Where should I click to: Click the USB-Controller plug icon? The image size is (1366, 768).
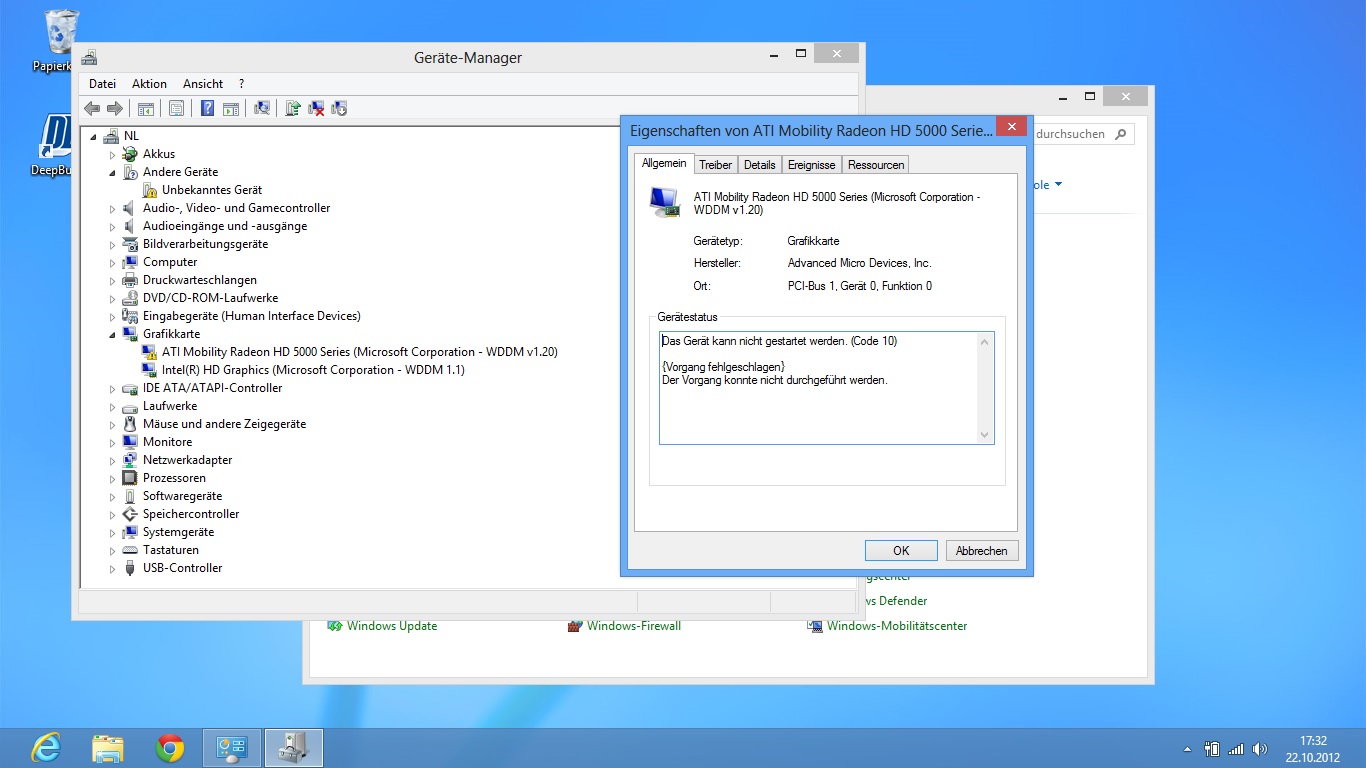(x=130, y=568)
